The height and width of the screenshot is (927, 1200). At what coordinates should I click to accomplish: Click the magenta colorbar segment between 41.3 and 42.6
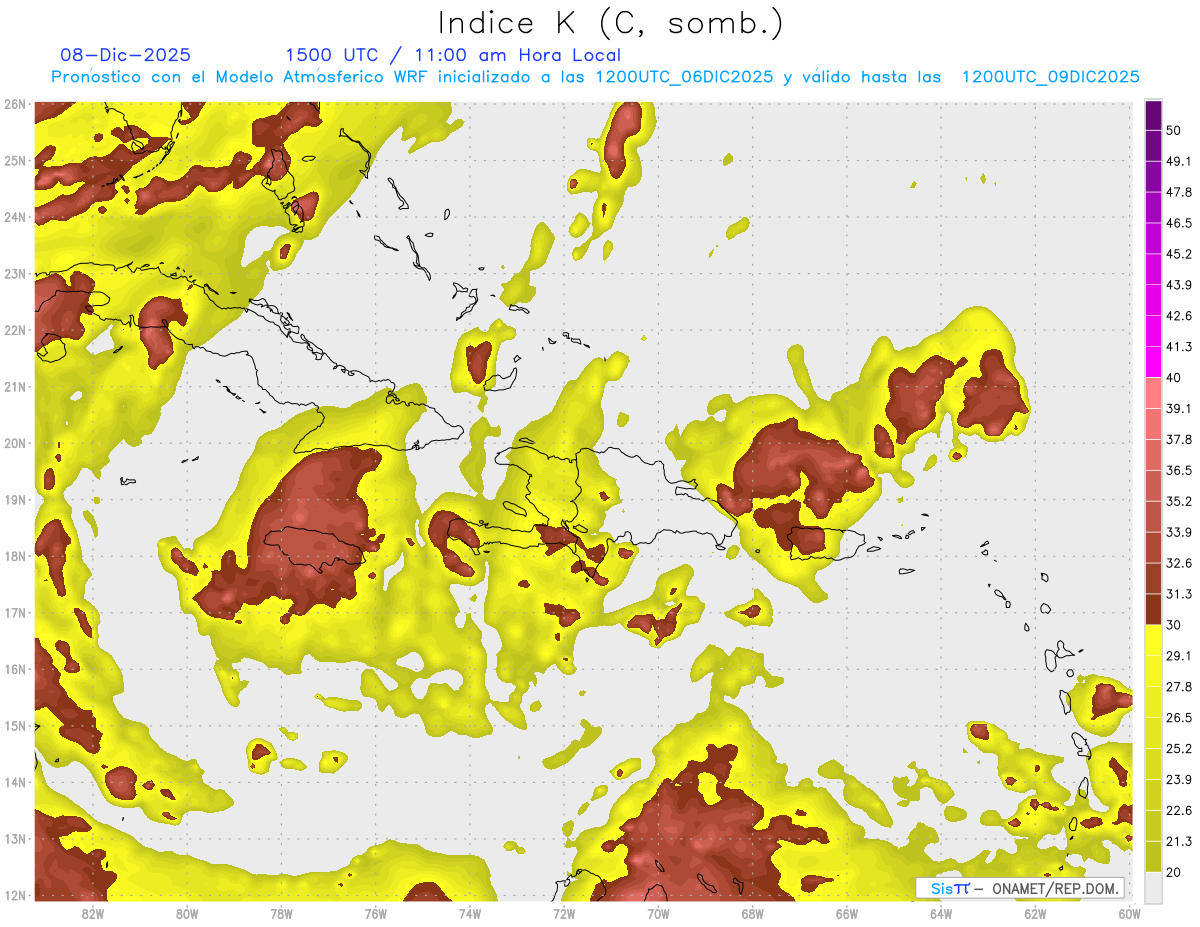point(1153,331)
